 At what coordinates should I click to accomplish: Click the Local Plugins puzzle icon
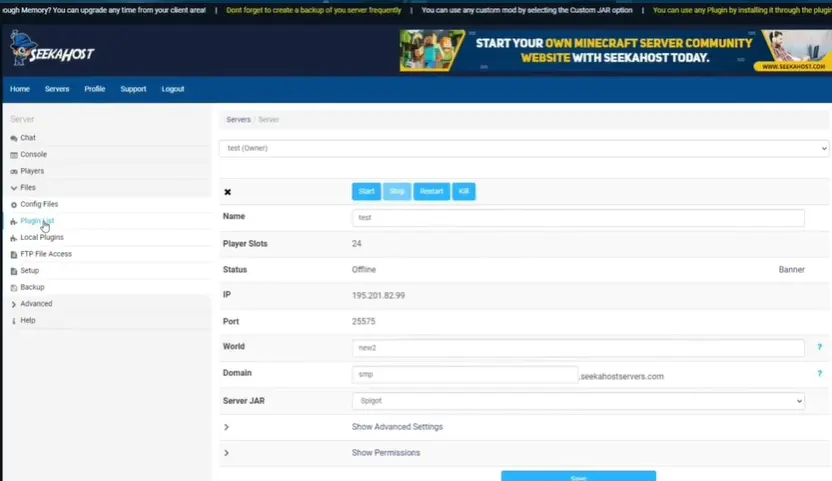point(14,238)
